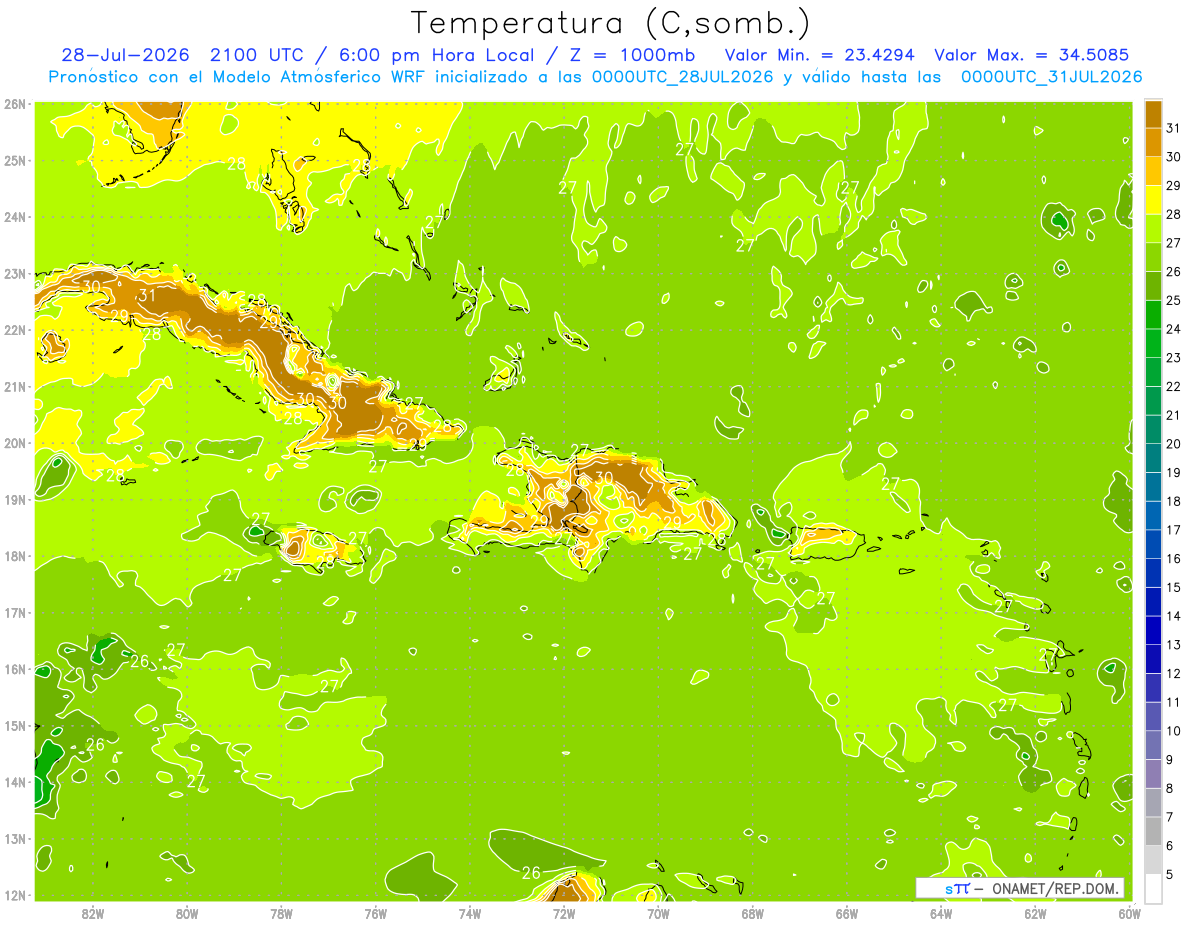Click the 60W longitude axis label
Screen dimensions: 1200x927
coord(1128,913)
